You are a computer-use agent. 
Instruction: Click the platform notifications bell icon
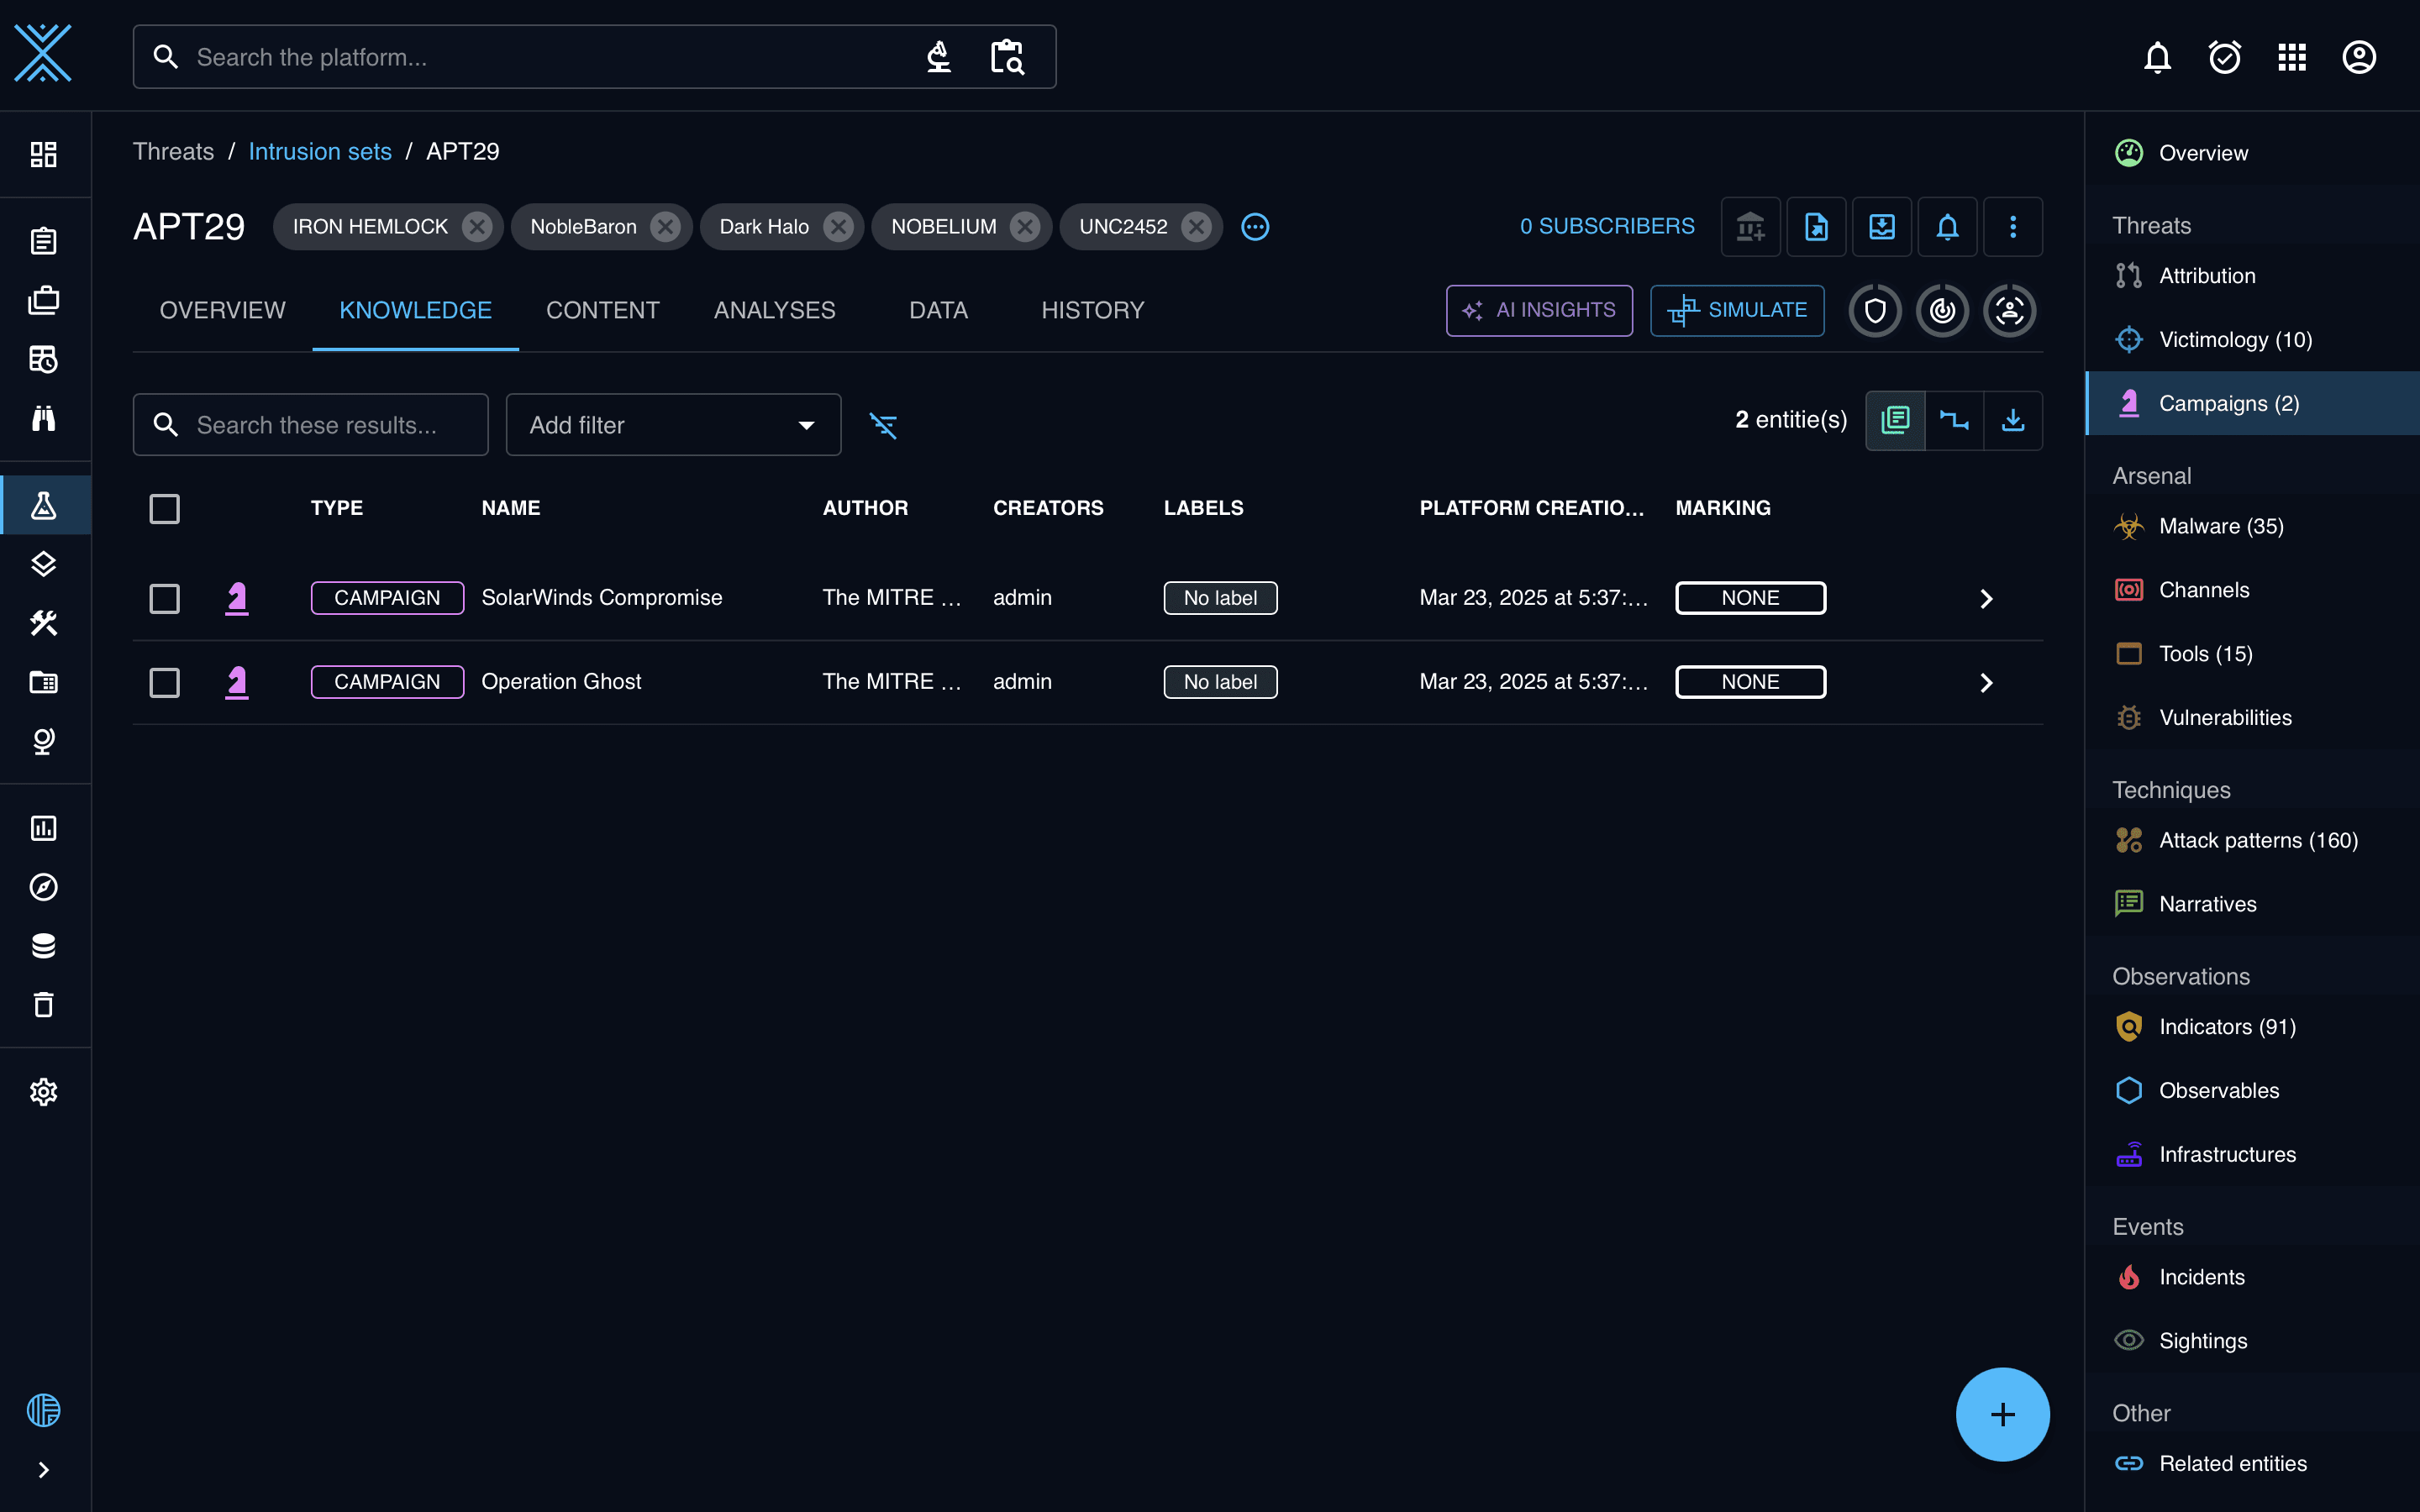[2157, 57]
